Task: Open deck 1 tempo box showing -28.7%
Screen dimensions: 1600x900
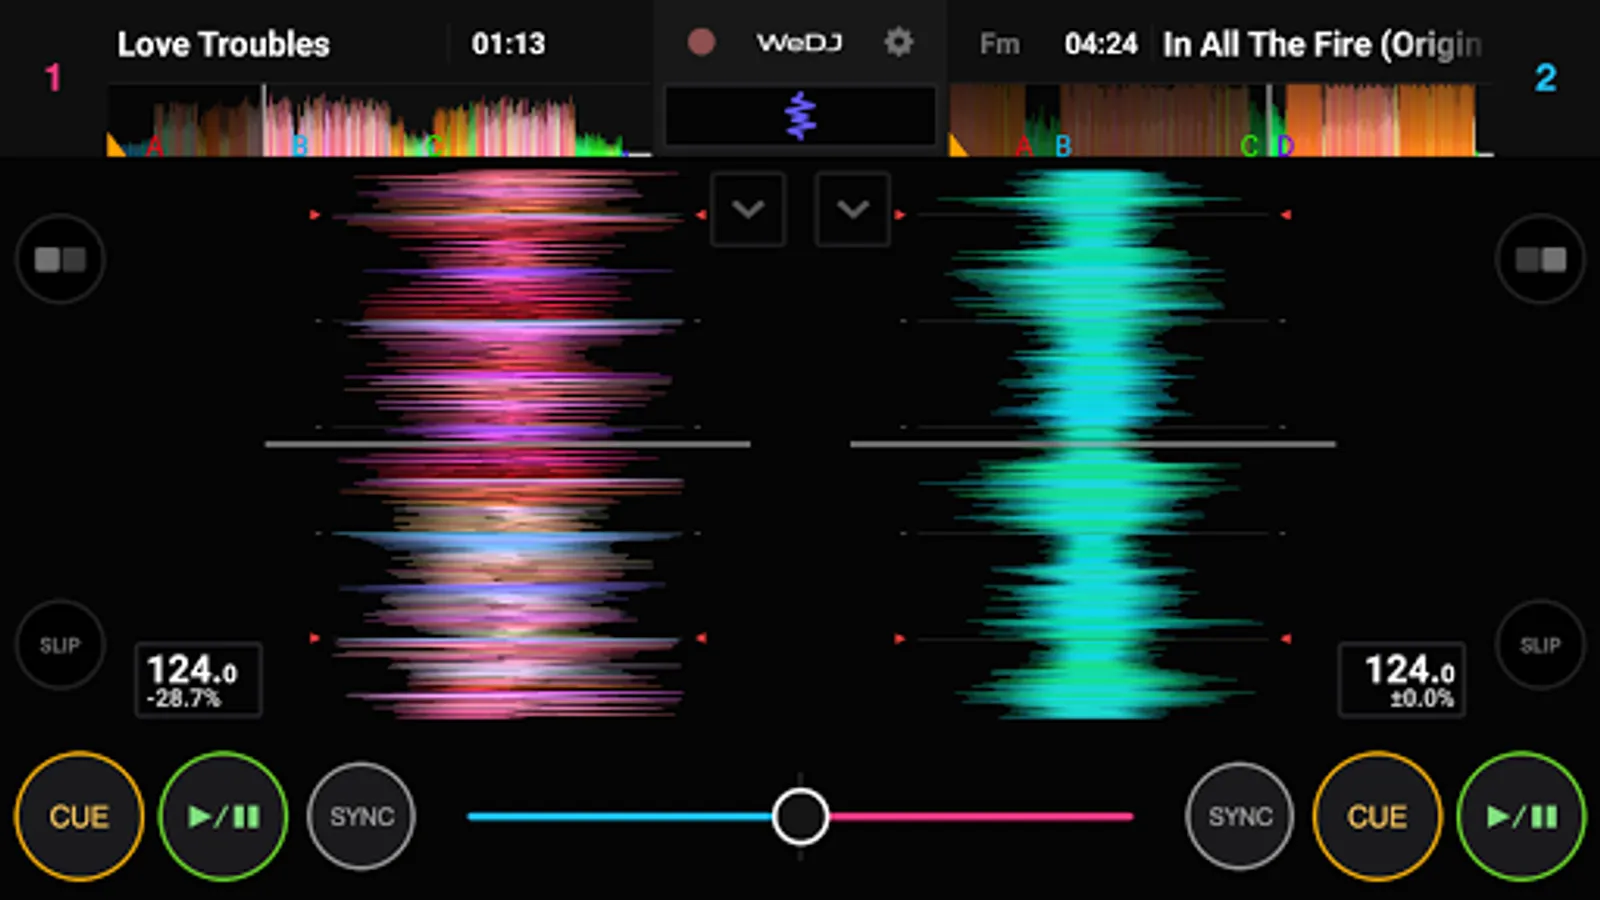Action: click(198, 679)
